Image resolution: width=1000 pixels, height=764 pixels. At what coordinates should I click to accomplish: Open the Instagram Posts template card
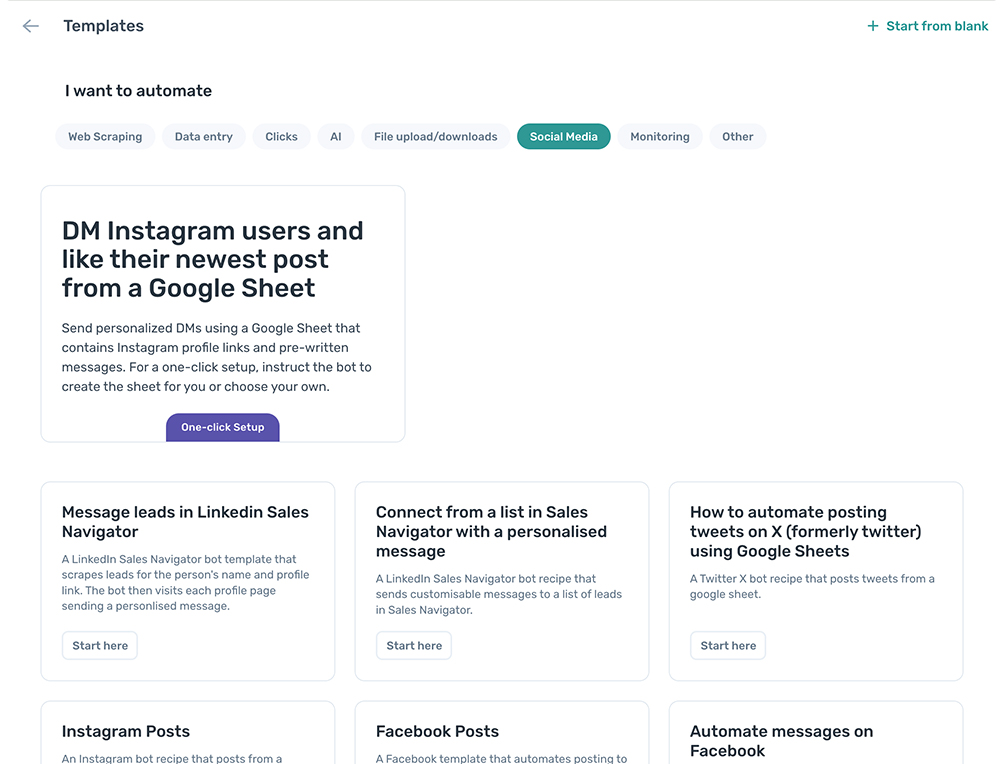[x=188, y=733]
